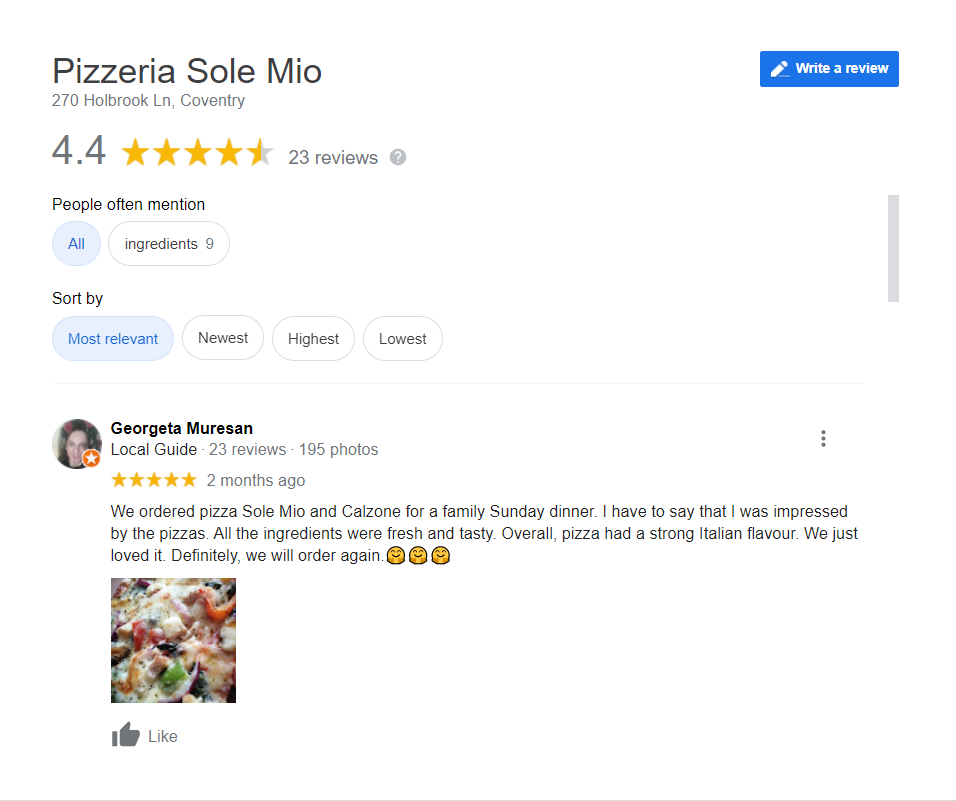
Task: Open the pizza photo thumbnail
Action: (x=173, y=641)
